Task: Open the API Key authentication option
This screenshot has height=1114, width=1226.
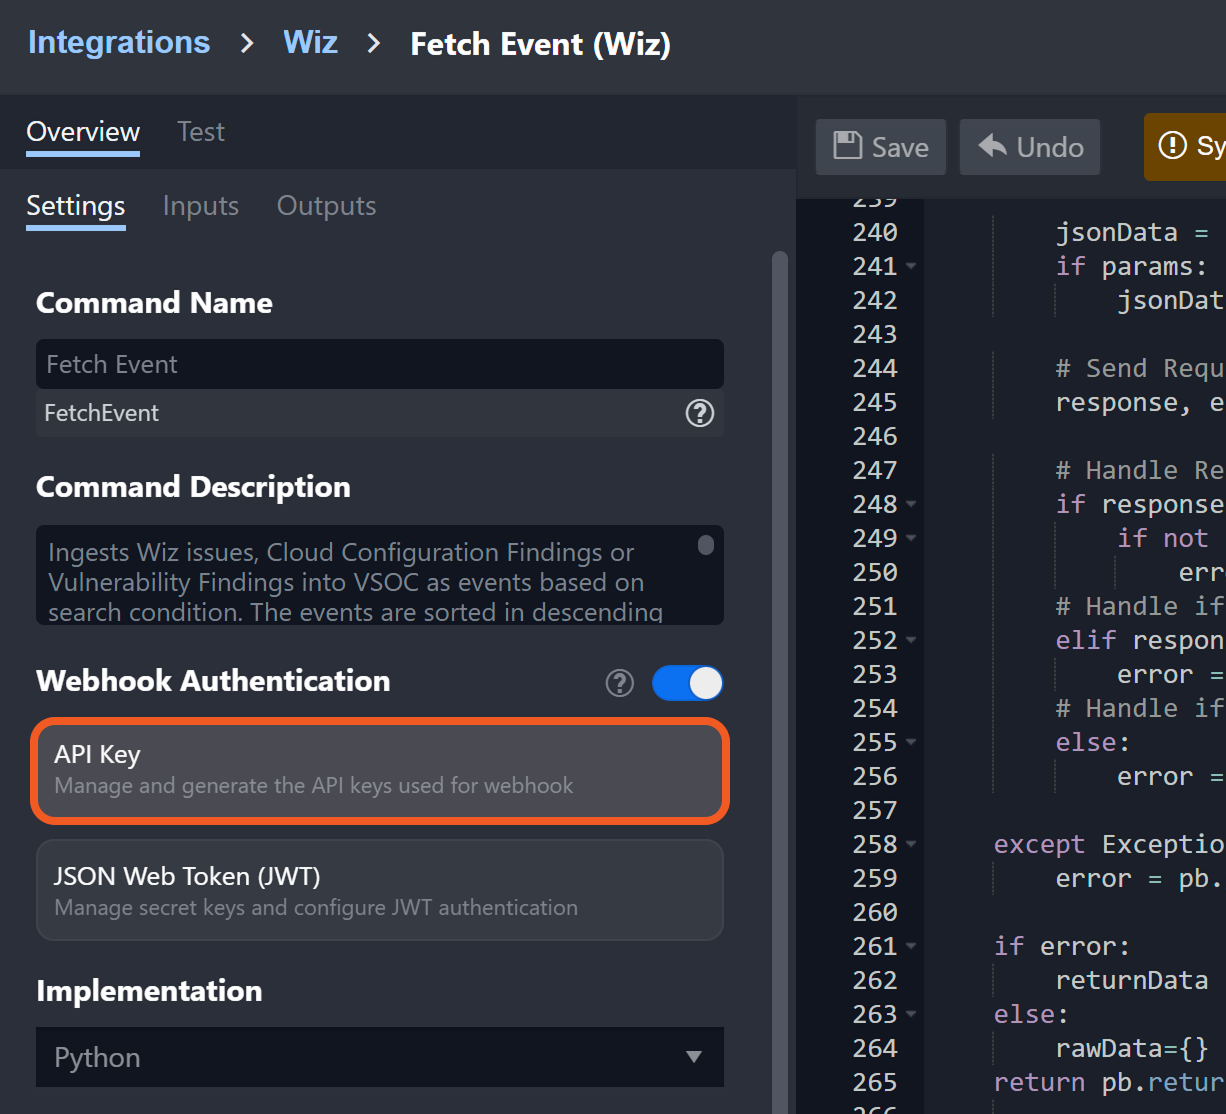Action: (x=380, y=770)
